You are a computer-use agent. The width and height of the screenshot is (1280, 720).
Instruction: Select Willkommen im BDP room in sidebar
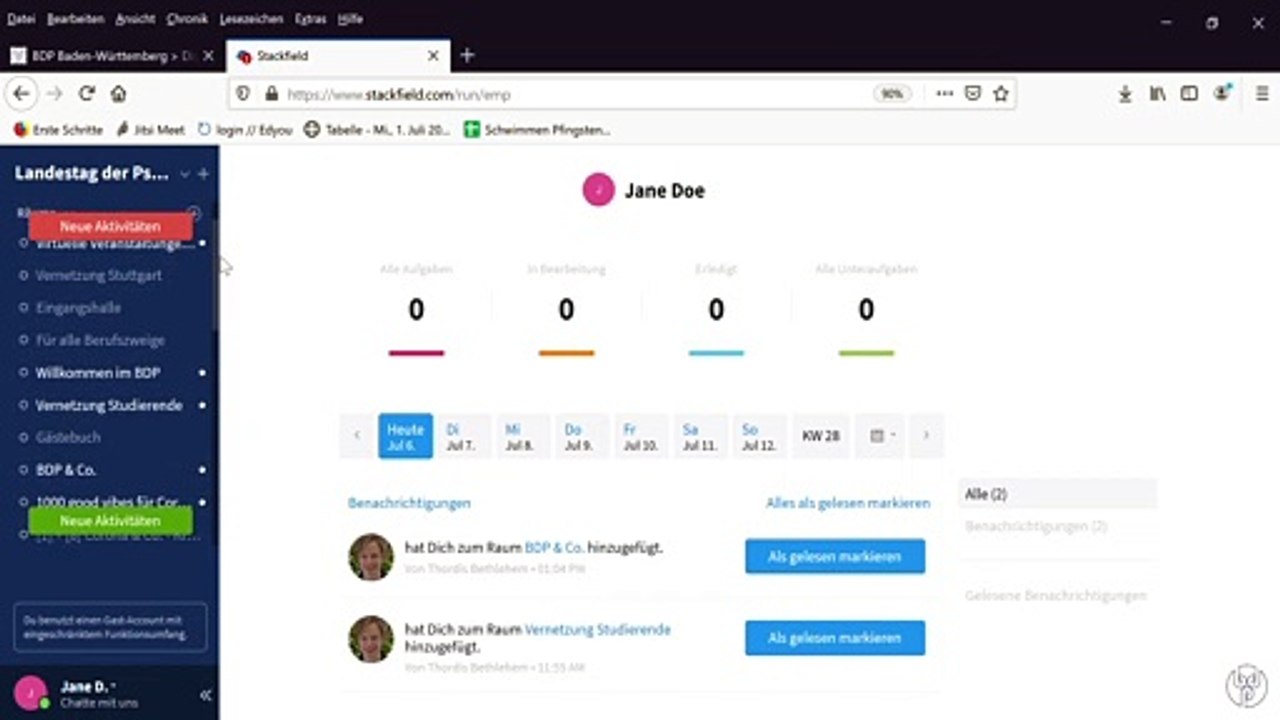(98, 373)
